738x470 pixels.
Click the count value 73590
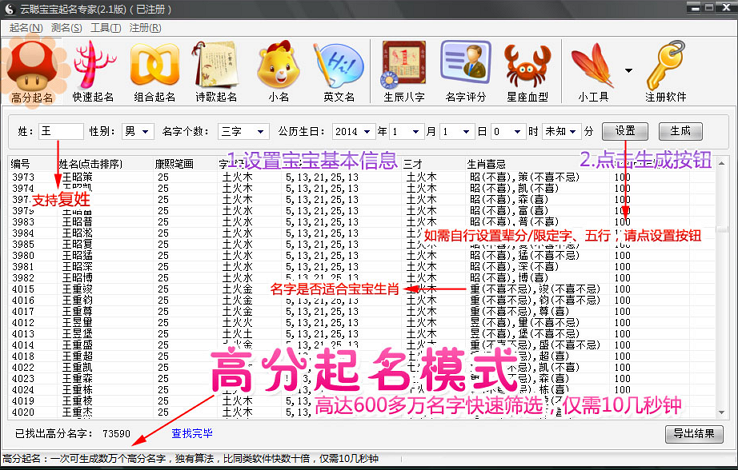pyautogui.click(x=117, y=433)
